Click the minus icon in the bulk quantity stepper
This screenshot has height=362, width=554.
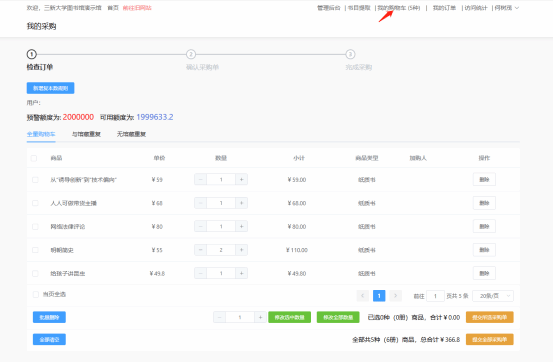pyautogui.click(x=219, y=317)
